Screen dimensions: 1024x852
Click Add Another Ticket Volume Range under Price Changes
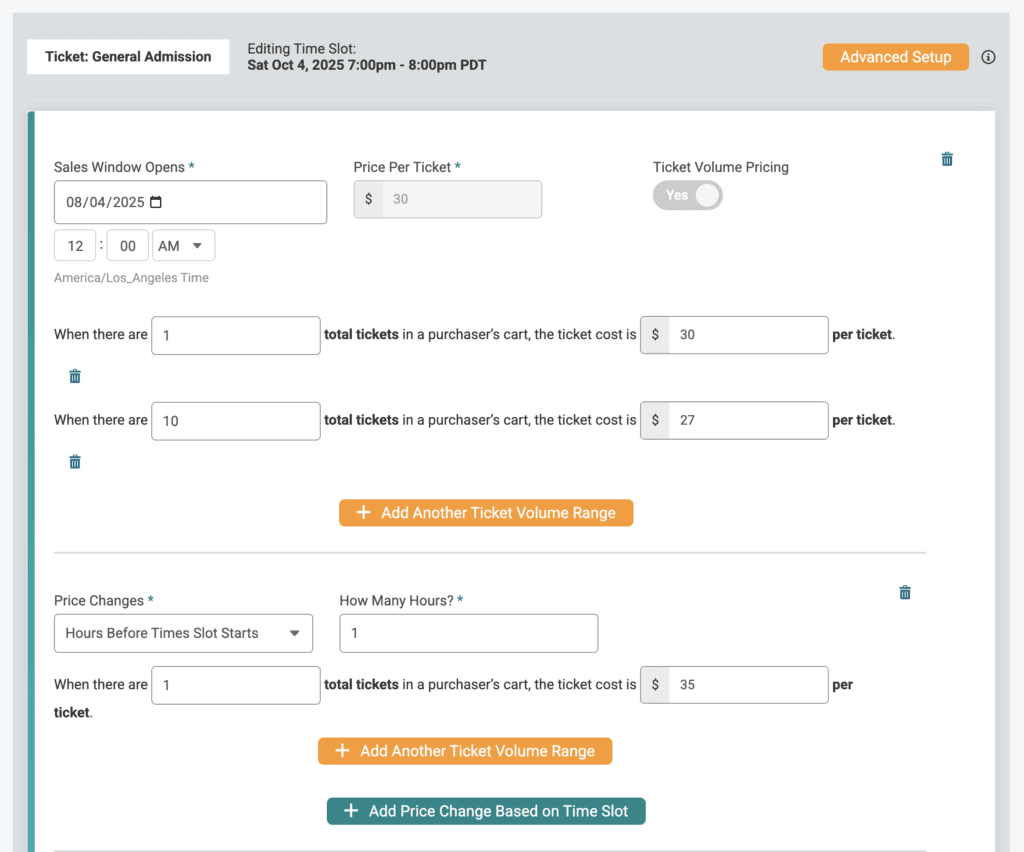pyautogui.click(x=465, y=751)
